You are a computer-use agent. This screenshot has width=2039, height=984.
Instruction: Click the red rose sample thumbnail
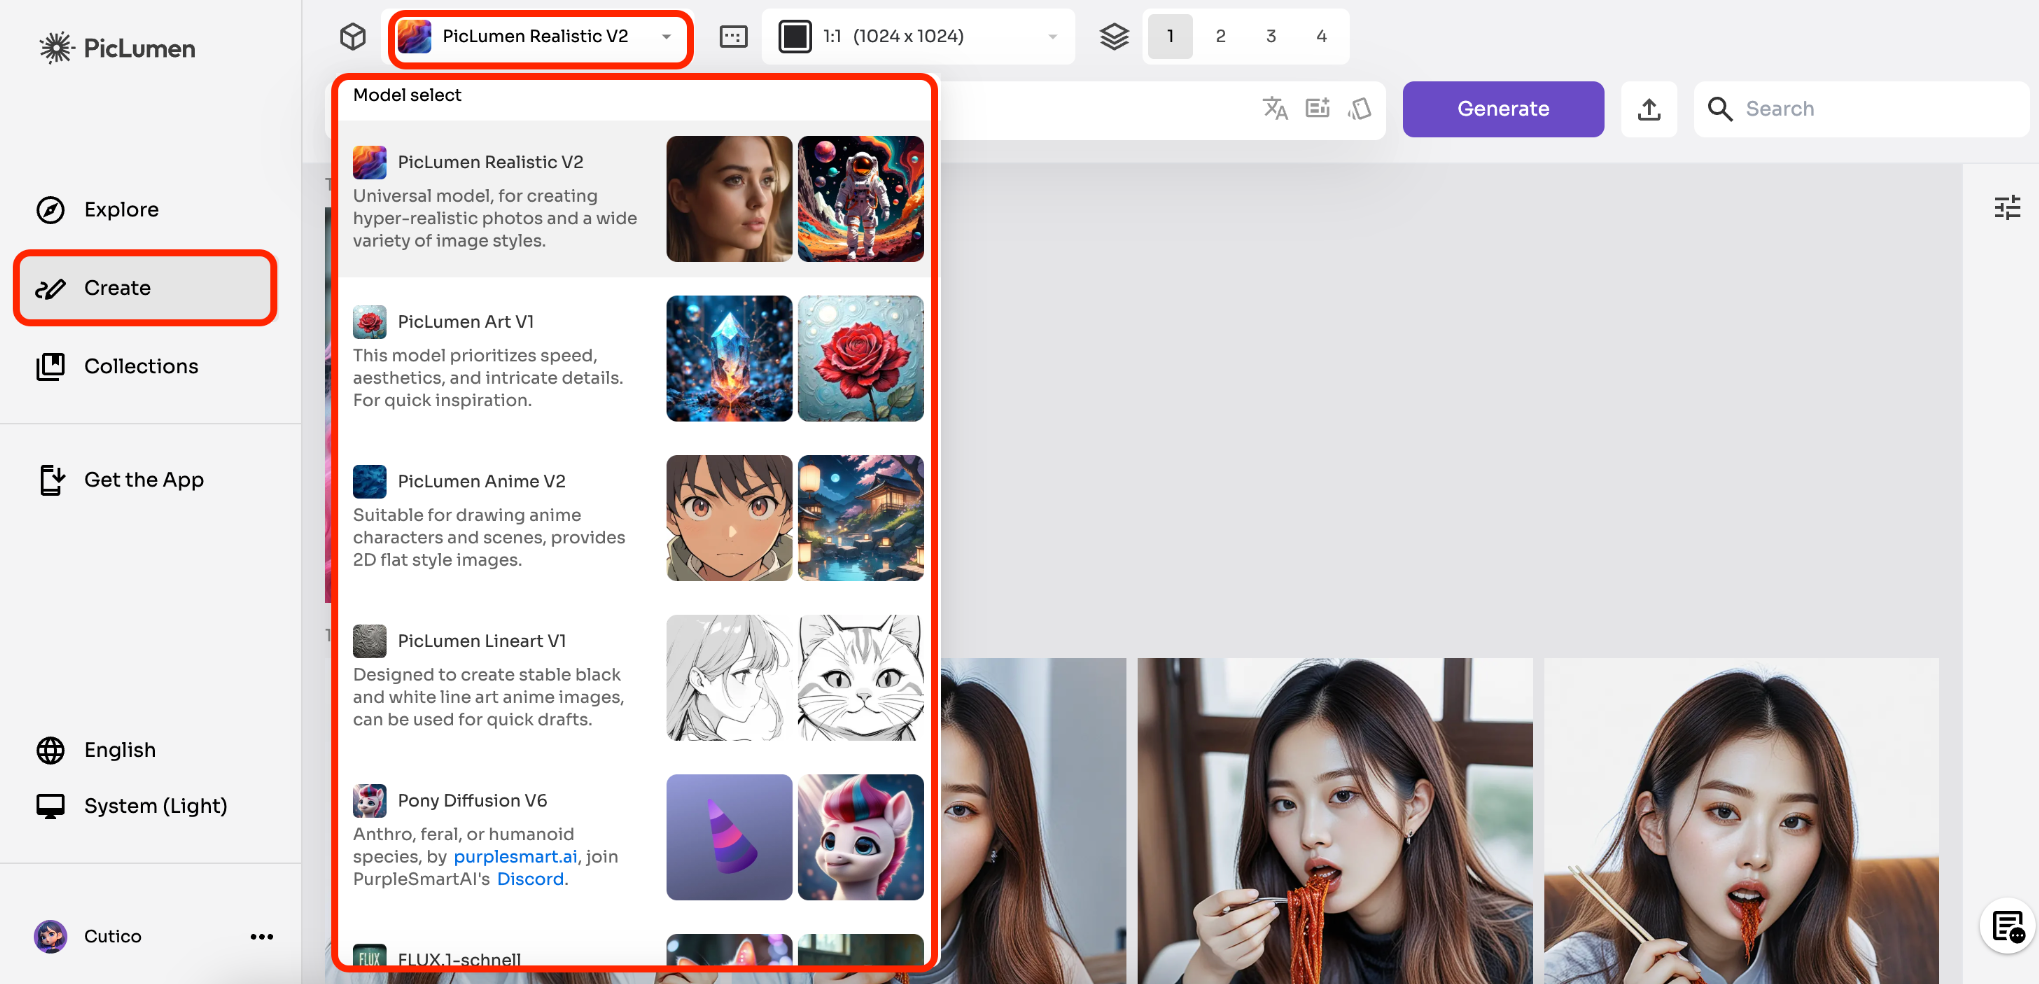point(861,358)
